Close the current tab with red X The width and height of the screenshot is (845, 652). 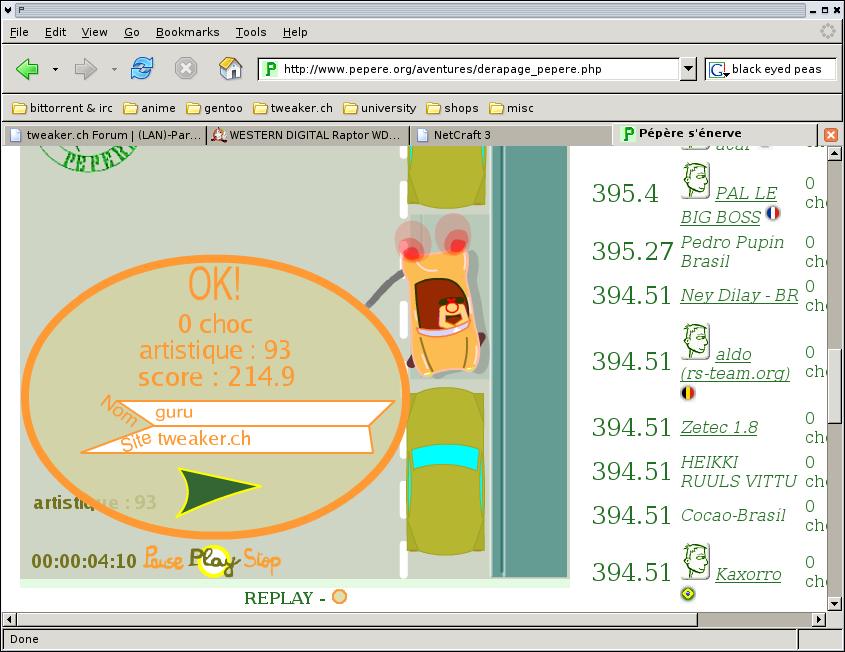point(830,134)
